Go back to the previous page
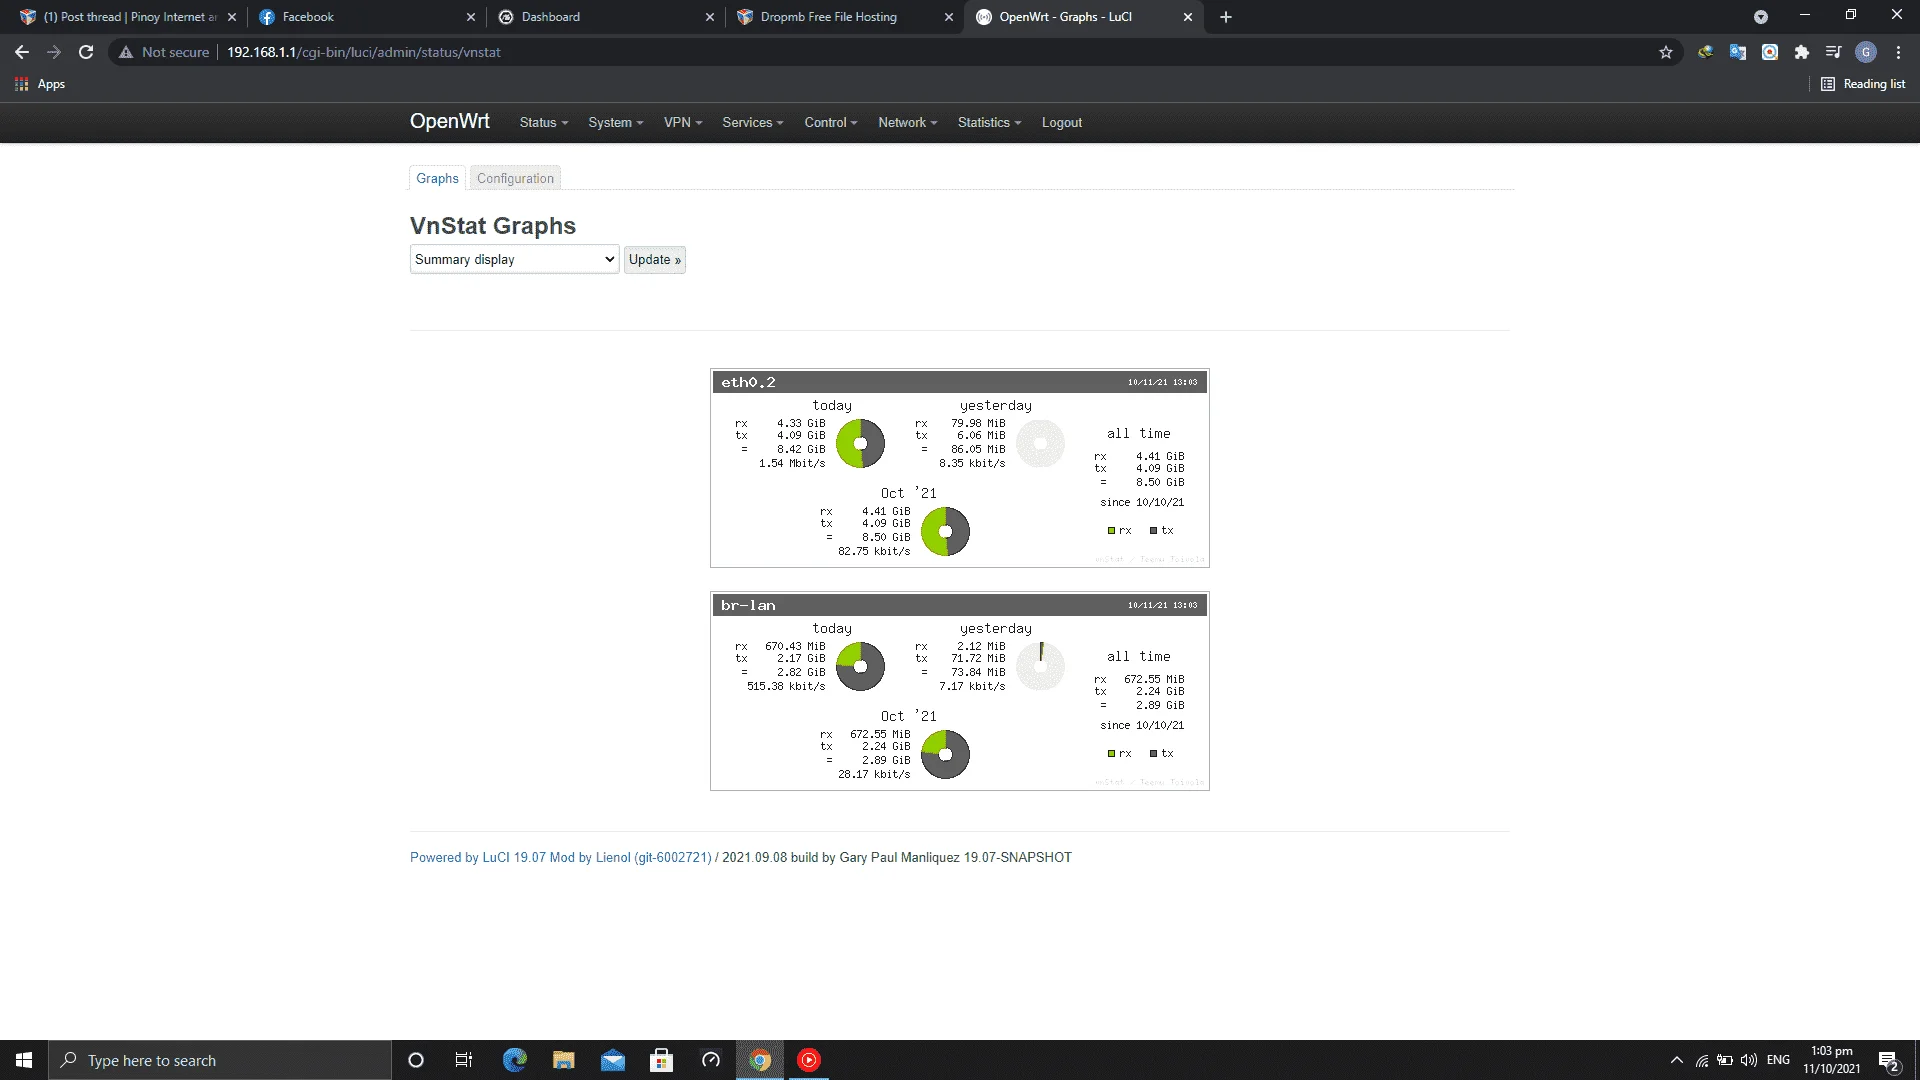This screenshot has width=1920, height=1080. click(x=22, y=52)
